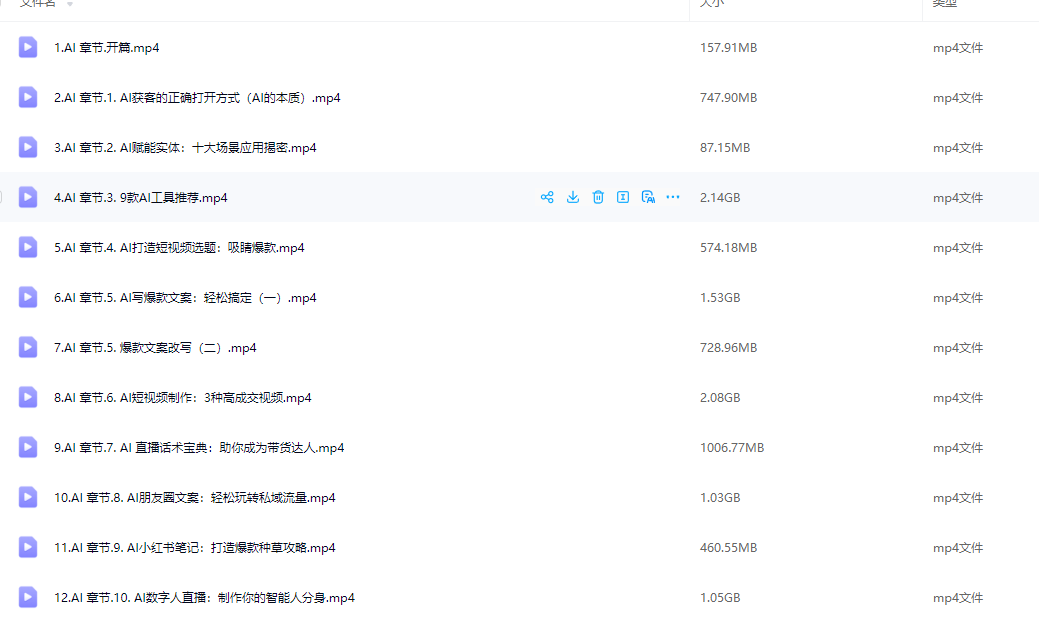Open 6.AI 章节.5. AI写爆款文案 (一) file
Screen dimensions: 1039x623
pyautogui.click(x=185, y=298)
